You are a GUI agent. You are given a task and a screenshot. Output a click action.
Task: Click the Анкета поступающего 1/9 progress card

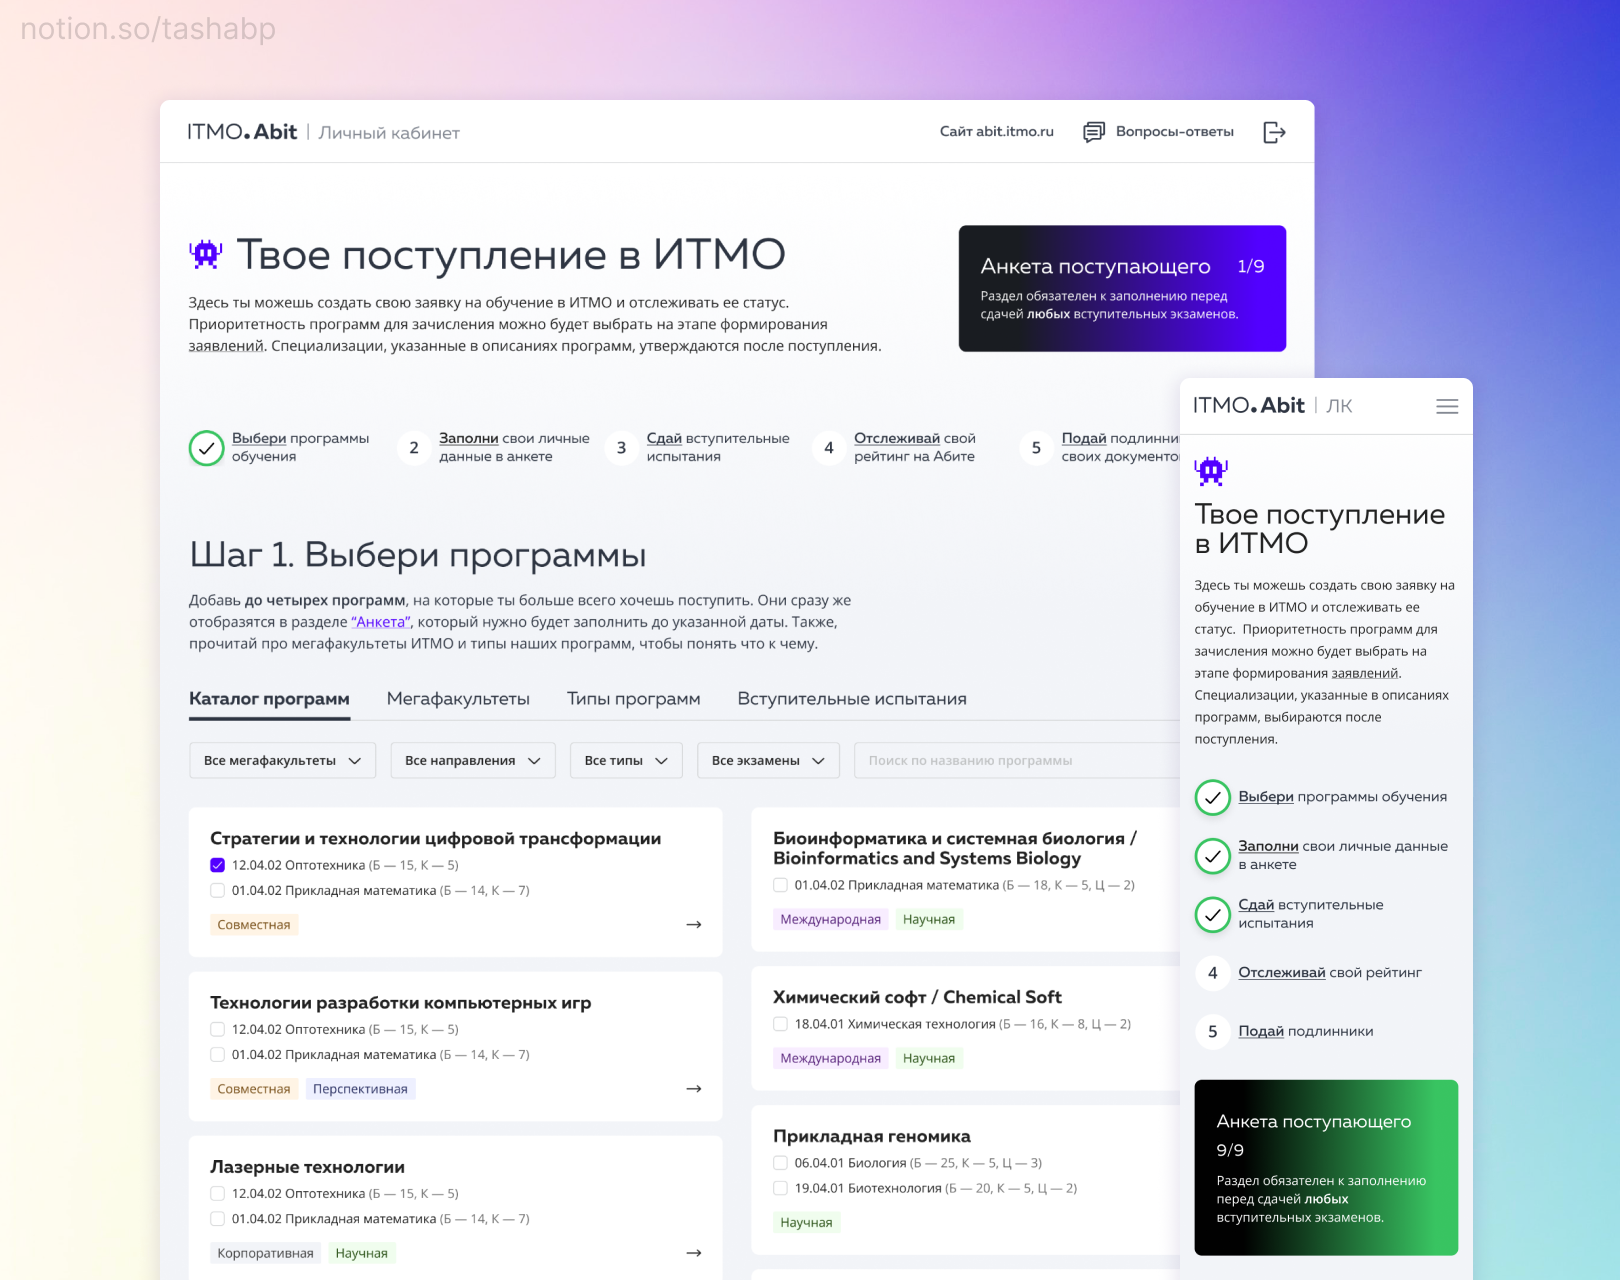click(x=1122, y=288)
